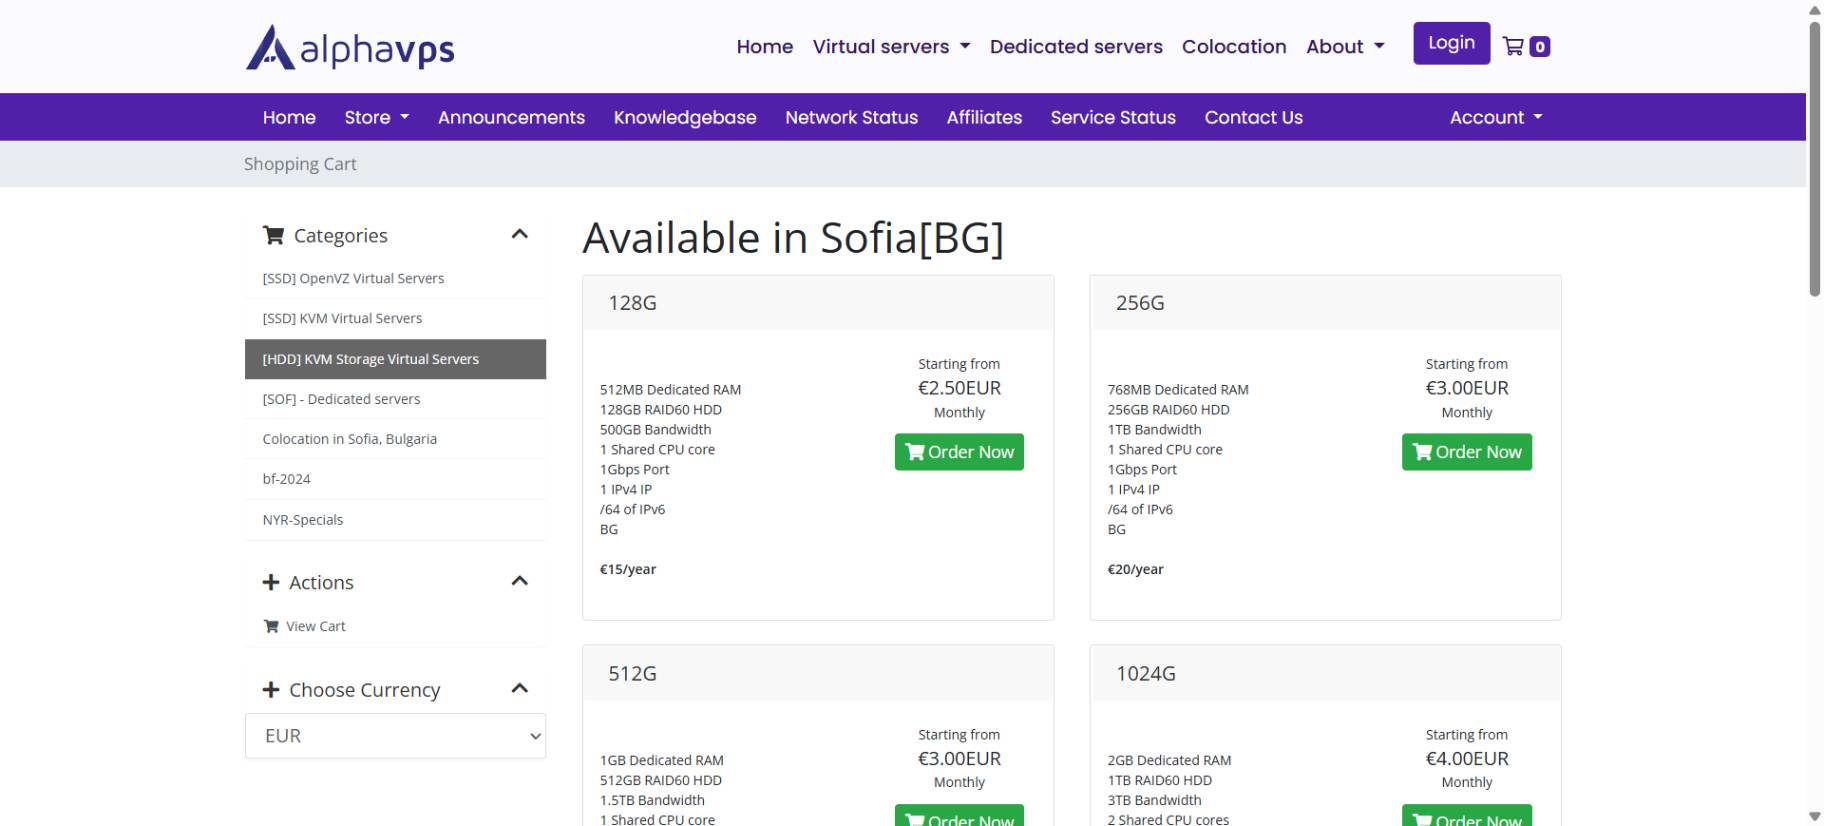Select [HDD] KVM Storage Virtual Servers category
1824x826 pixels.
coord(395,359)
